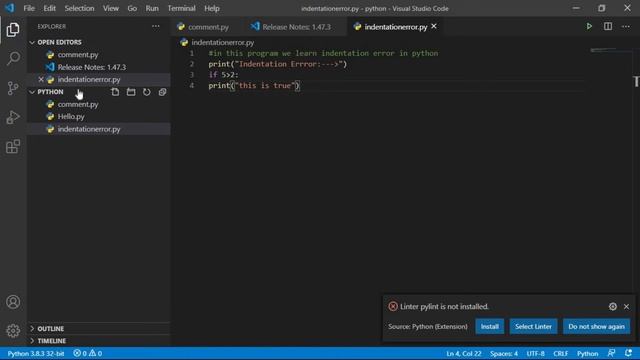Open the Manage gear icon
Image resolution: width=640 pixels, height=360 pixels.
(x=13, y=331)
